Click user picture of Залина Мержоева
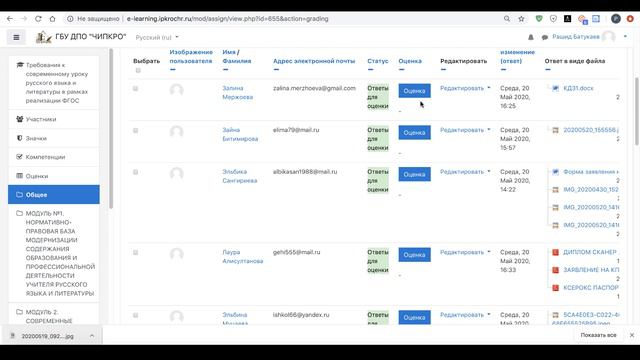 coord(176,90)
